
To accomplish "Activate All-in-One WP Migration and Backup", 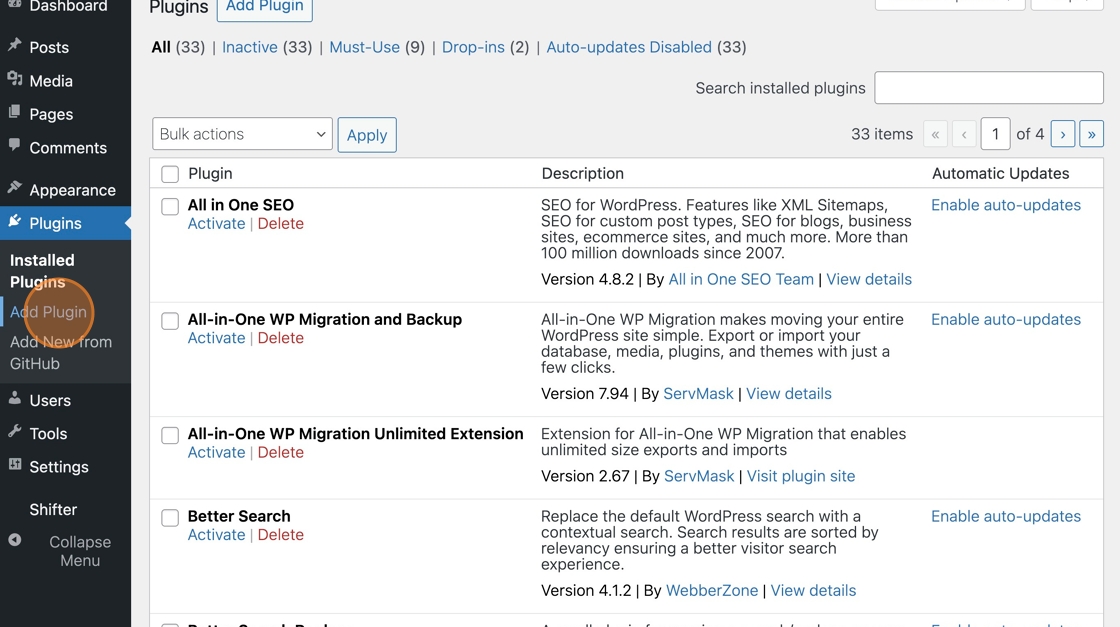I will tap(216, 338).
